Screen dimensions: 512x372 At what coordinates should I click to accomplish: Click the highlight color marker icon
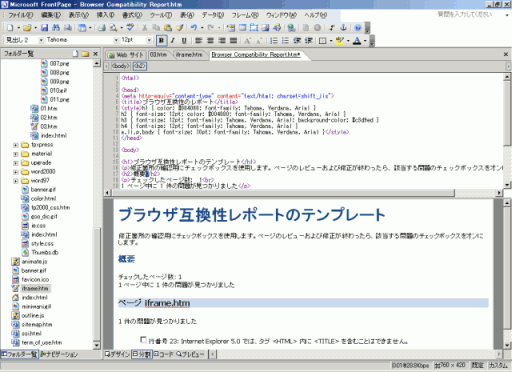click(340, 41)
